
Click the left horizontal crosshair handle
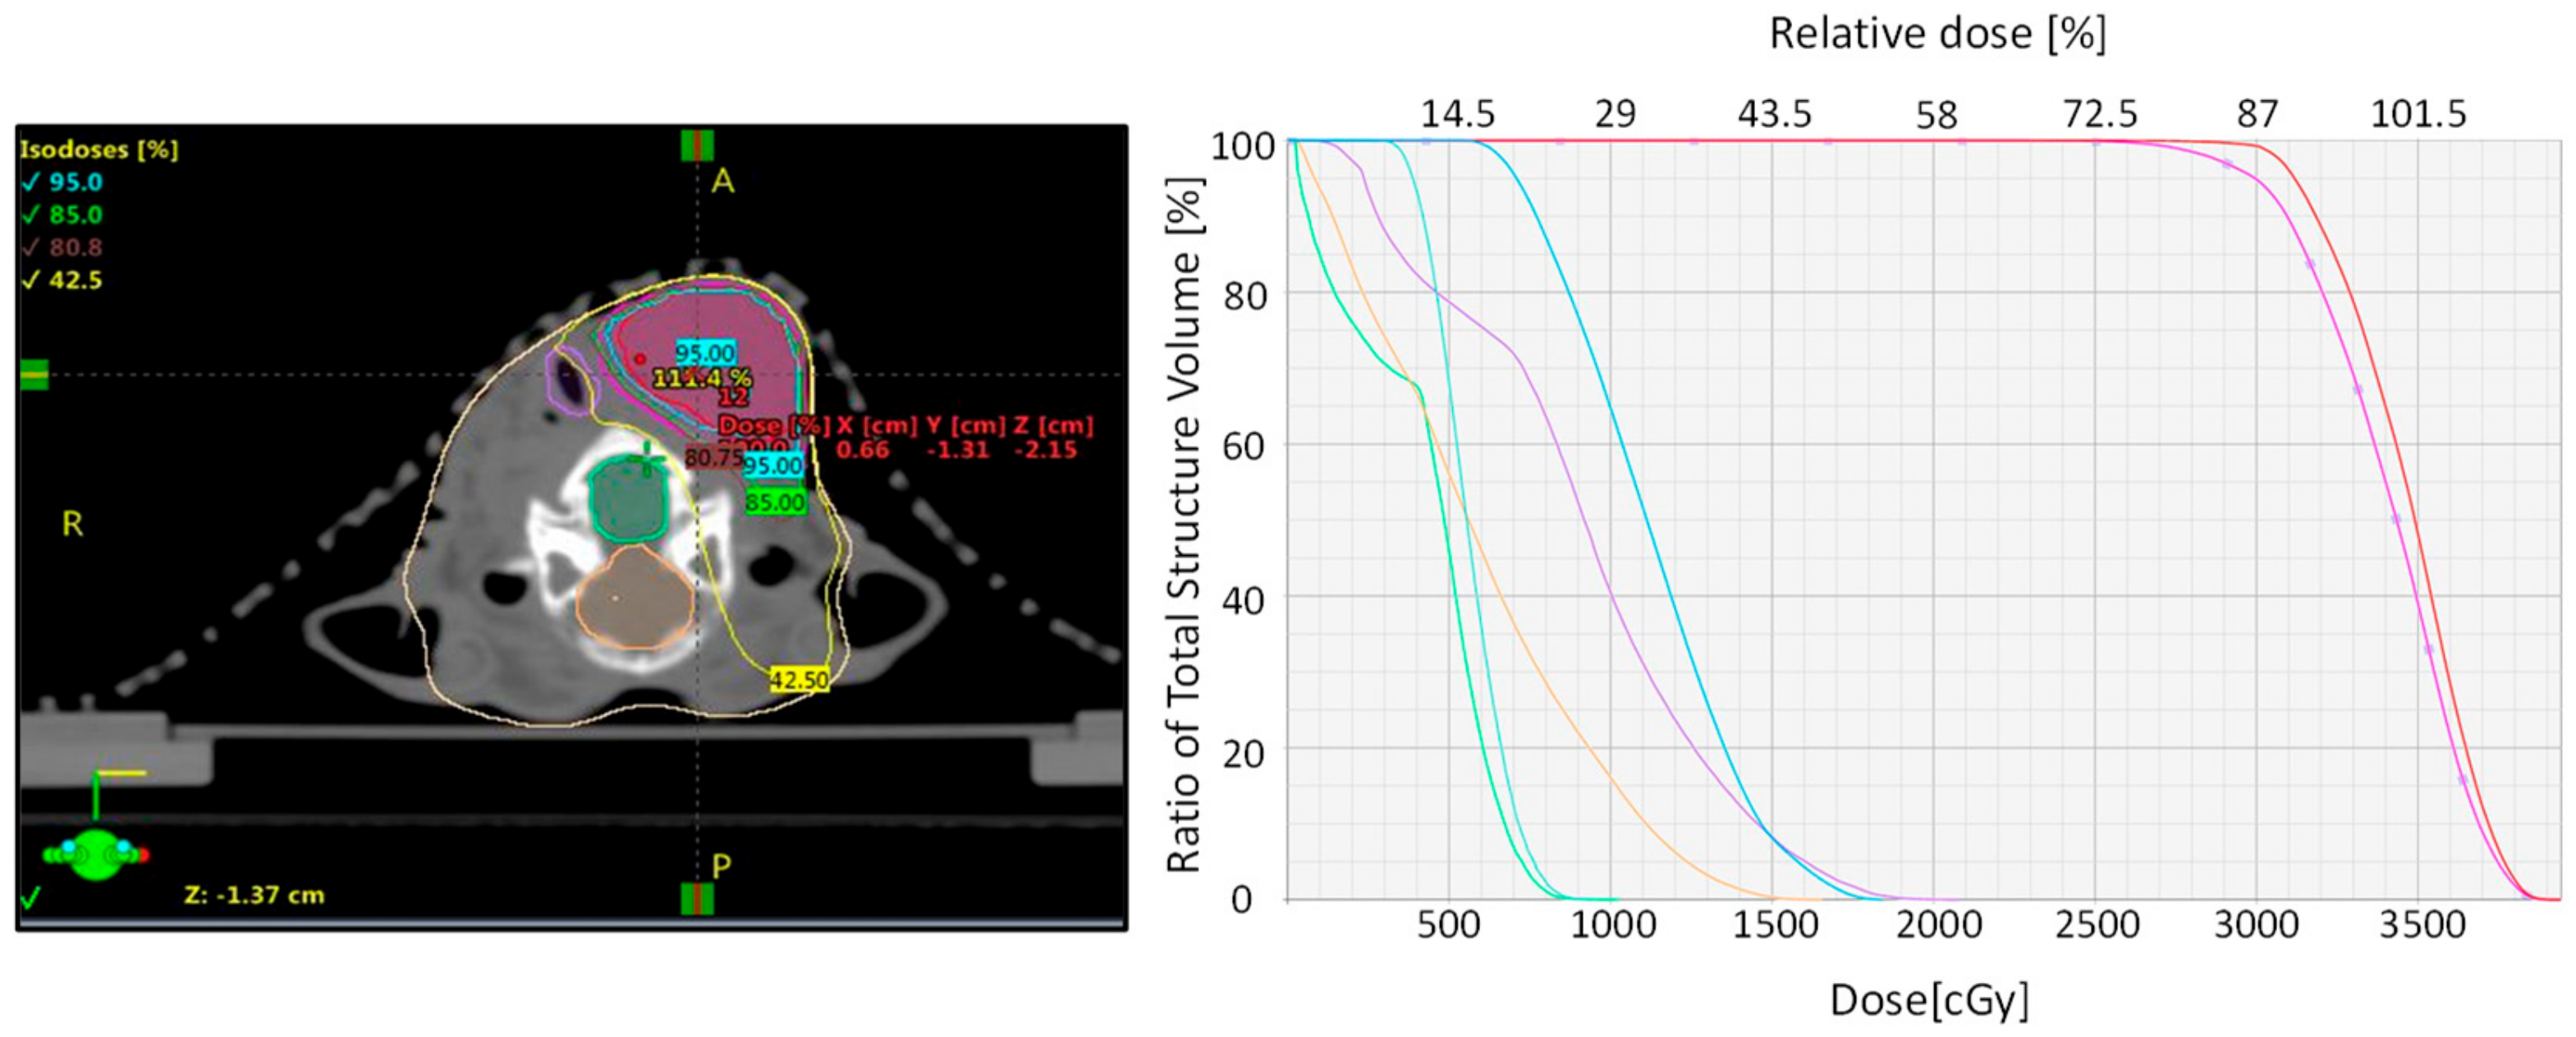click(34, 375)
